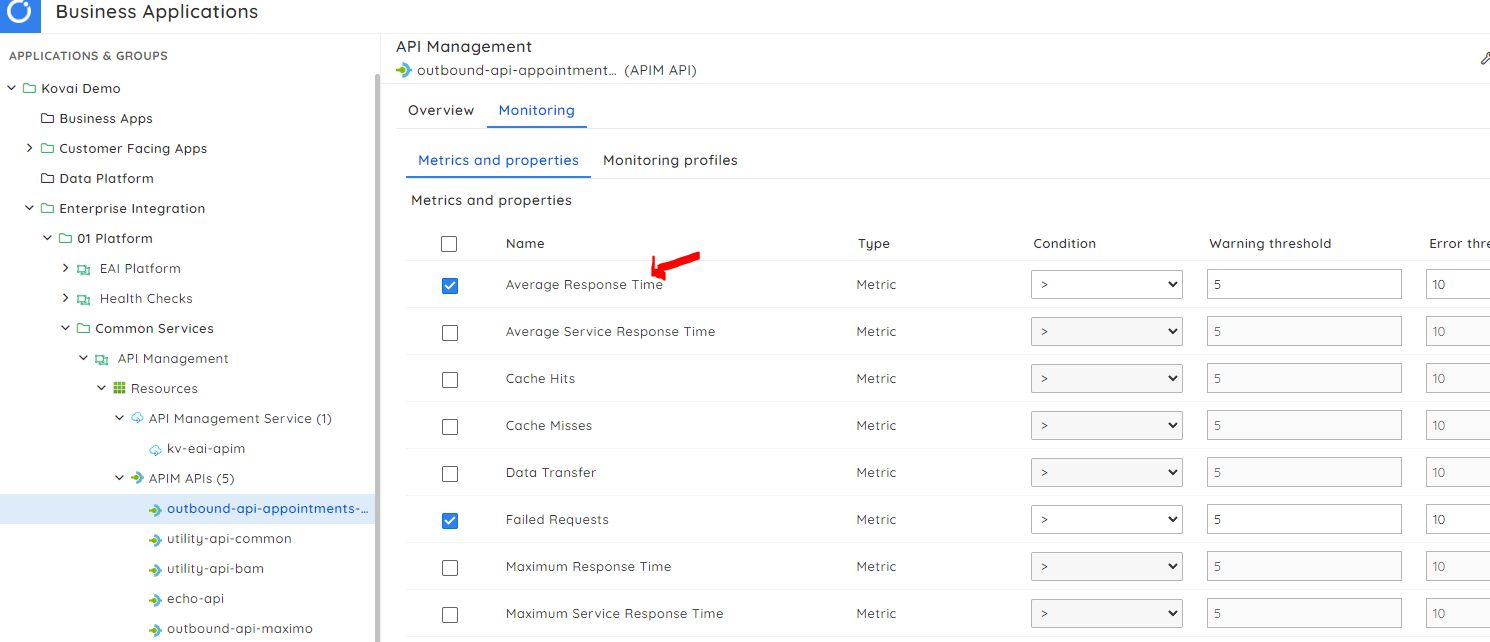Click the arrow icon beside echo-api

tap(155, 599)
